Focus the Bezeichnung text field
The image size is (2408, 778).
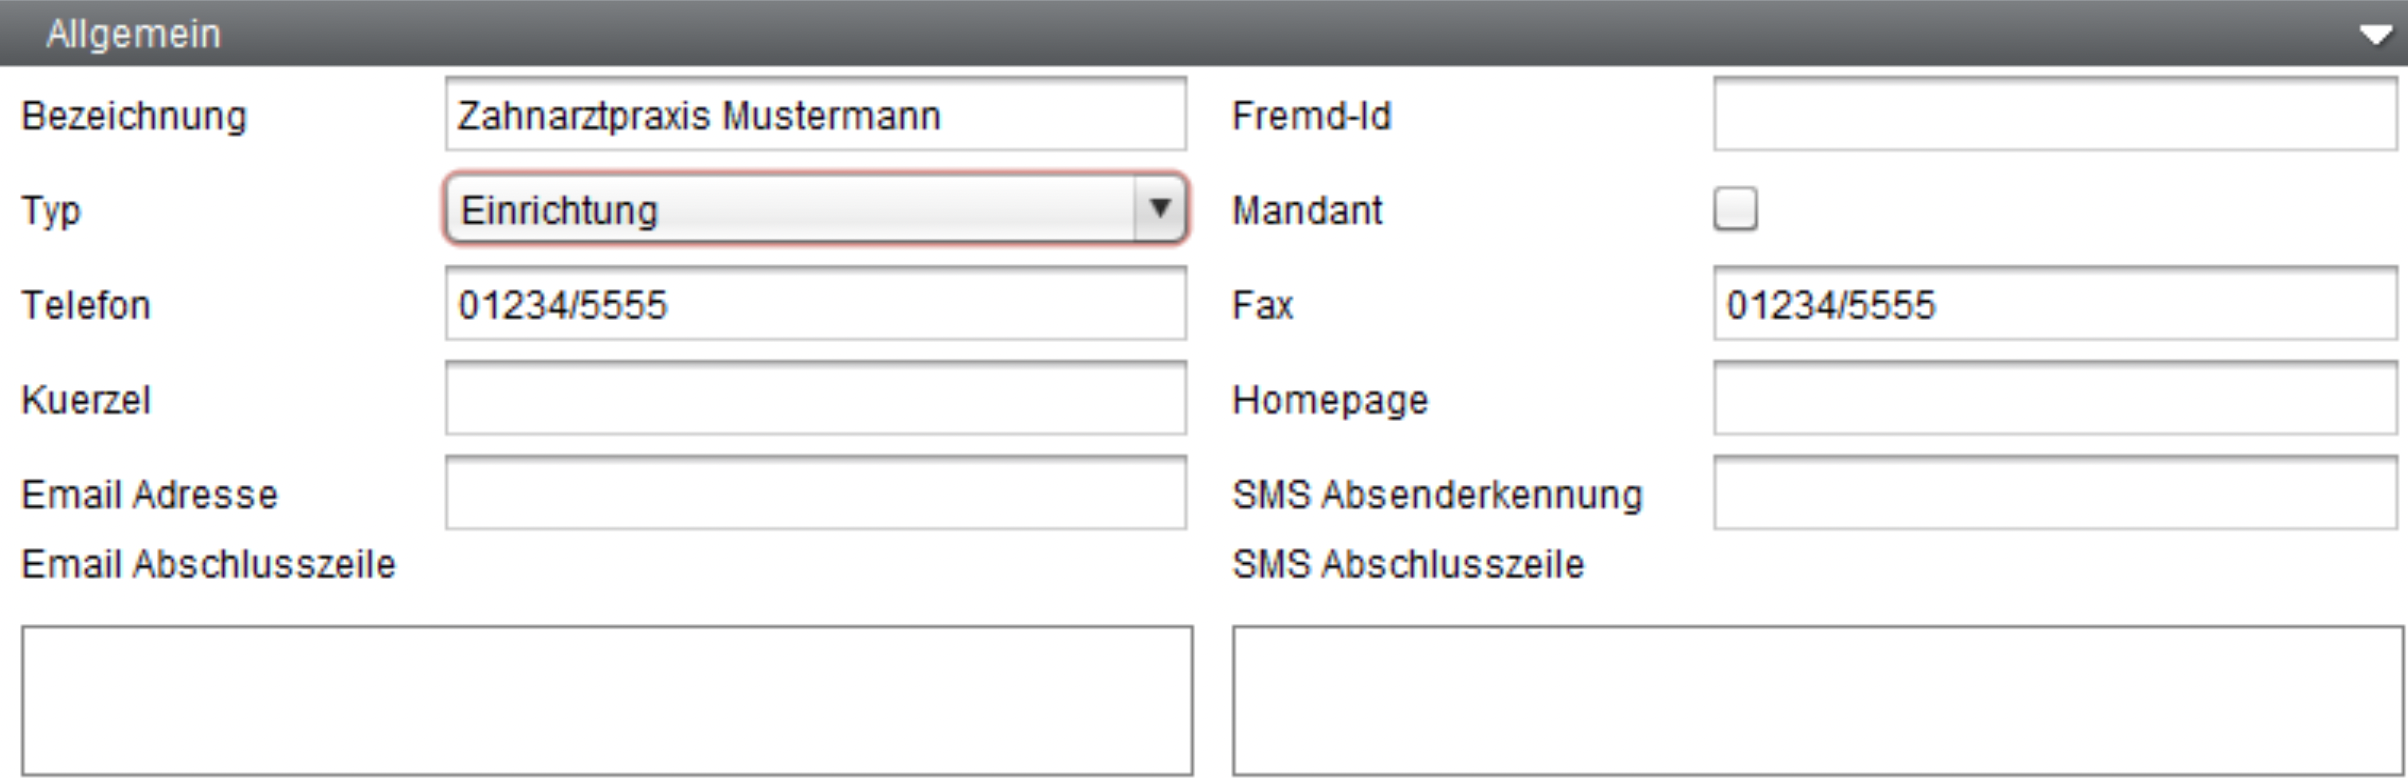(x=816, y=114)
